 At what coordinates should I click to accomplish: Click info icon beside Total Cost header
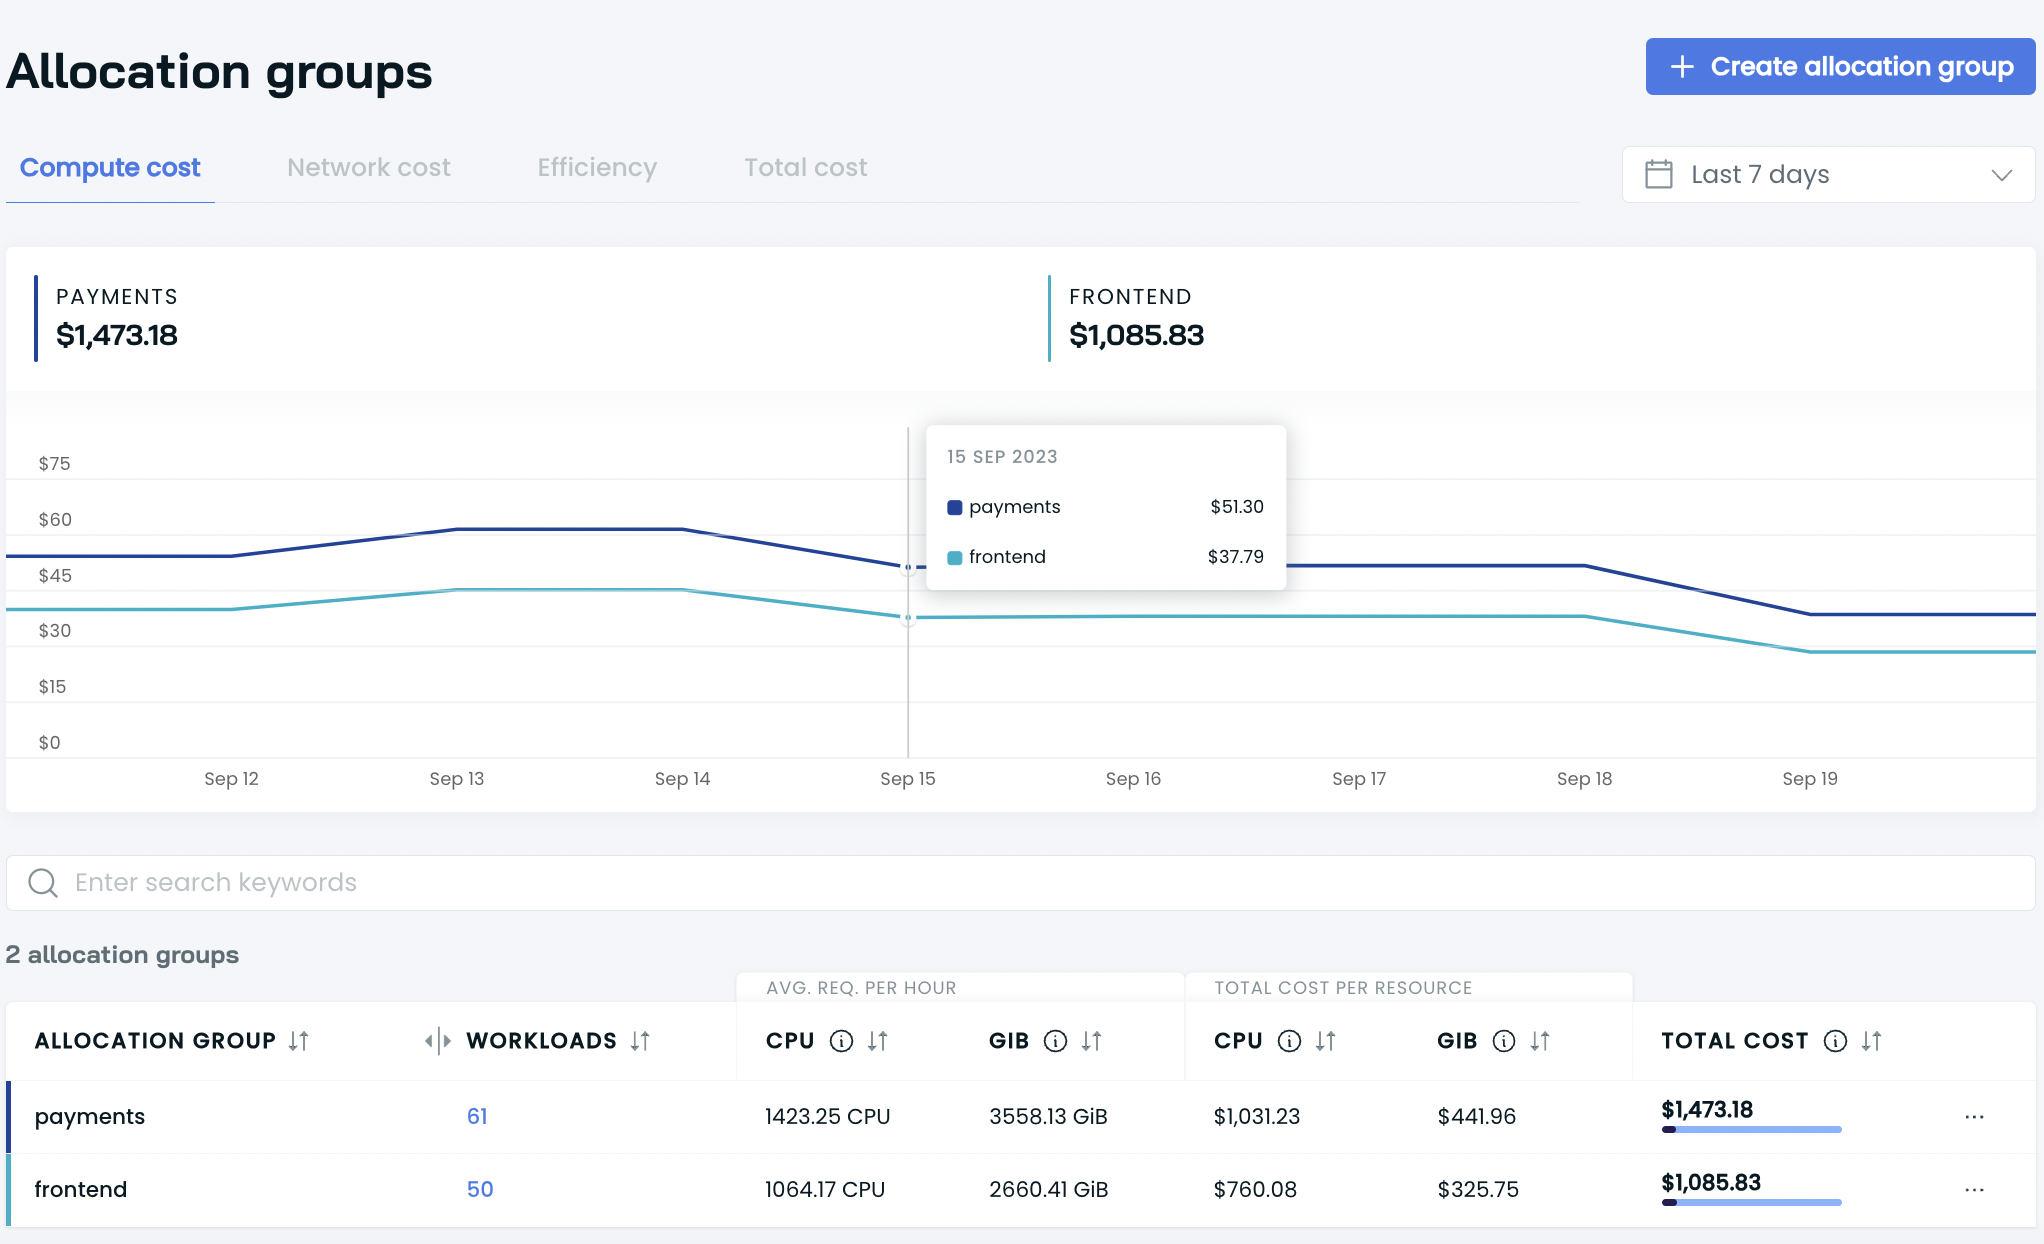pyautogui.click(x=1835, y=1041)
